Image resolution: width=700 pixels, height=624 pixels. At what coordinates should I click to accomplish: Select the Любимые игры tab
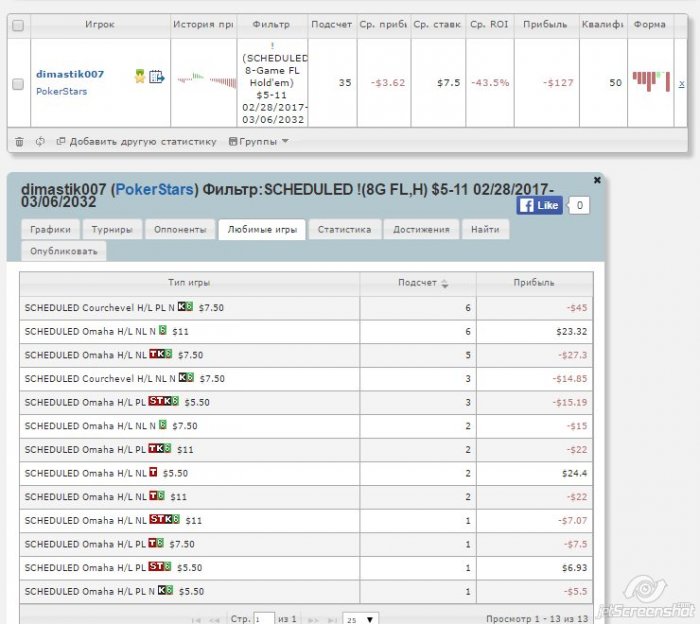click(262, 229)
